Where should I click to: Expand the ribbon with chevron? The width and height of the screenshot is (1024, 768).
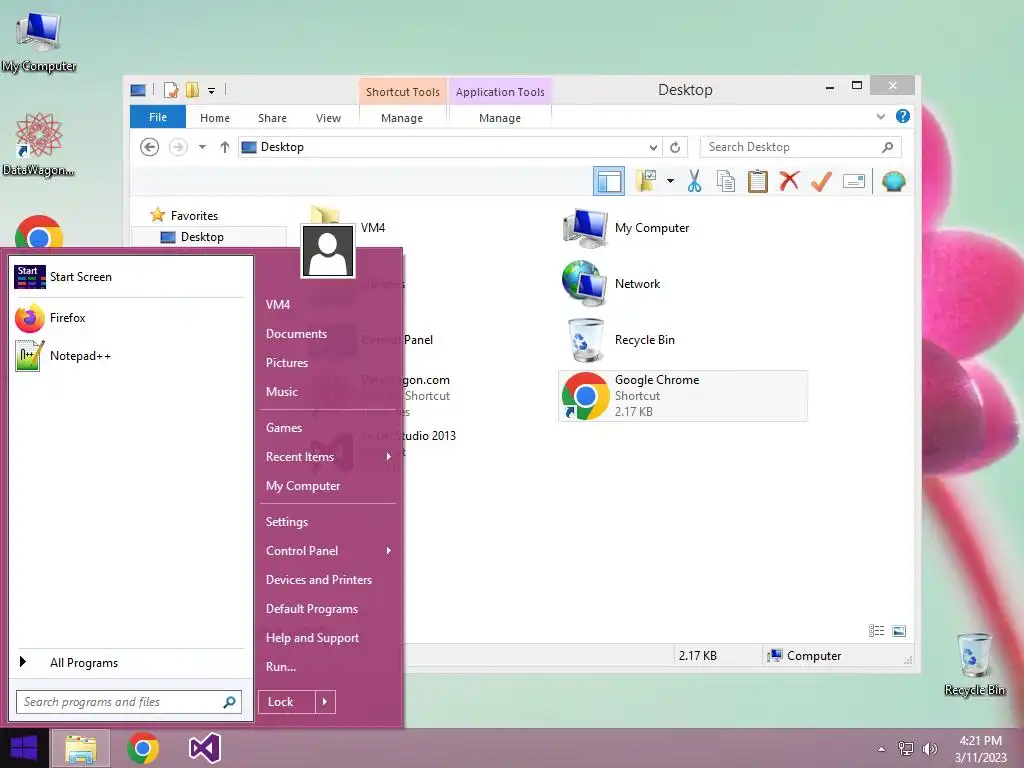pyautogui.click(x=880, y=116)
